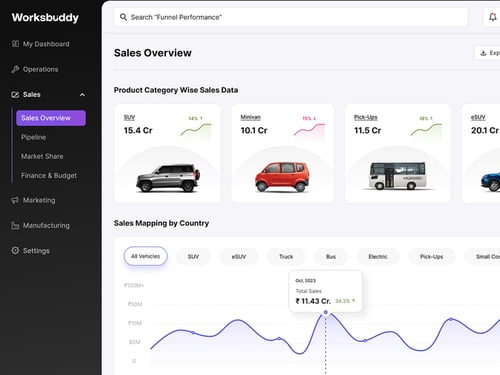Open the SUV category link
The height and width of the screenshot is (375, 500).
tap(129, 117)
